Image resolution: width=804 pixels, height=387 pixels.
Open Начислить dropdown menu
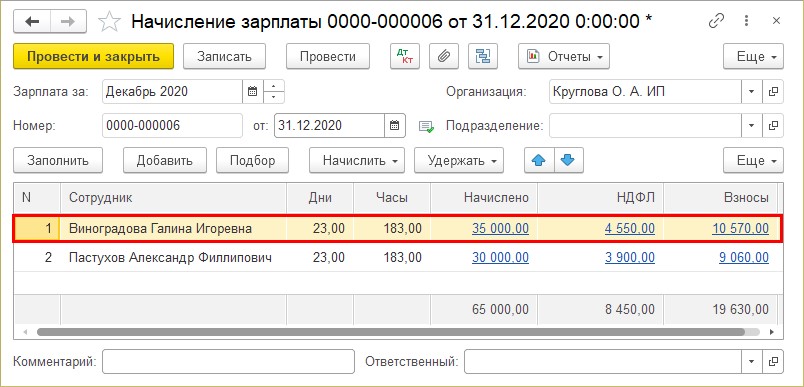(357, 160)
